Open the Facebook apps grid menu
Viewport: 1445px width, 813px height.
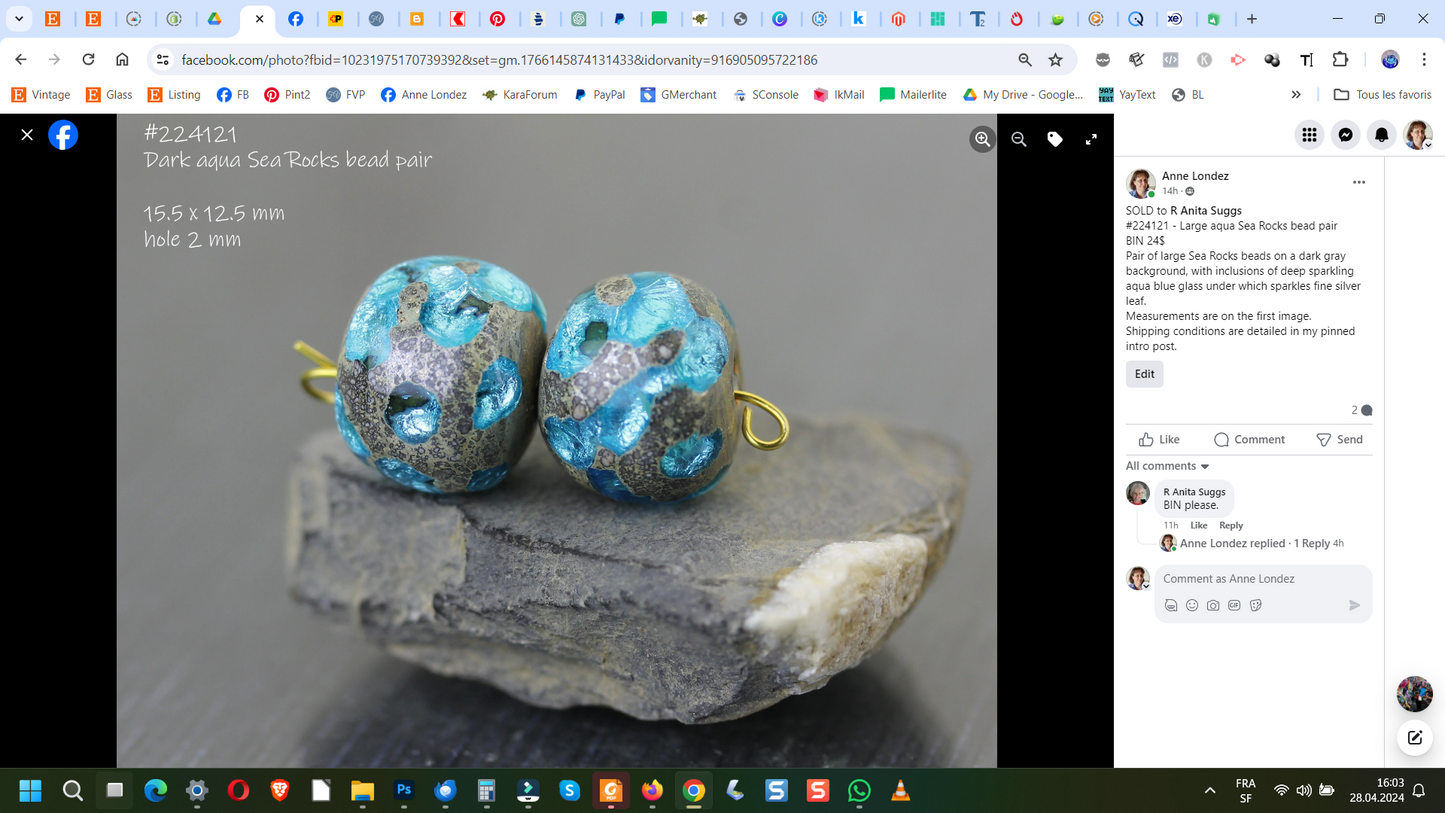(x=1309, y=135)
